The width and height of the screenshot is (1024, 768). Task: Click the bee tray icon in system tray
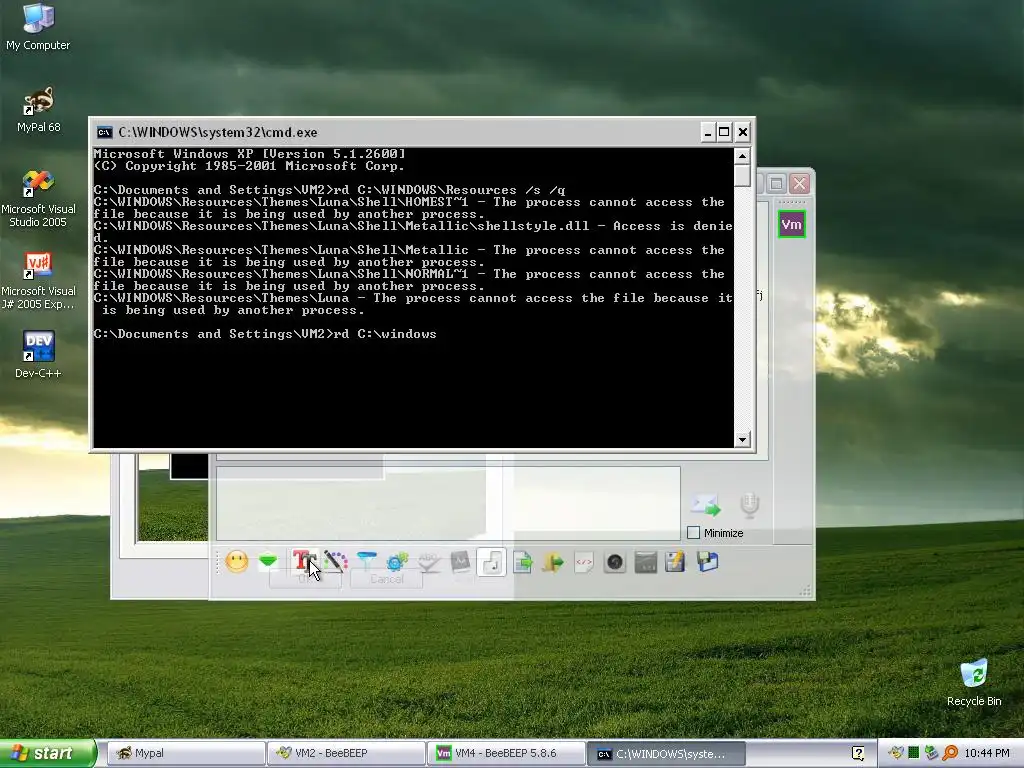point(896,753)
